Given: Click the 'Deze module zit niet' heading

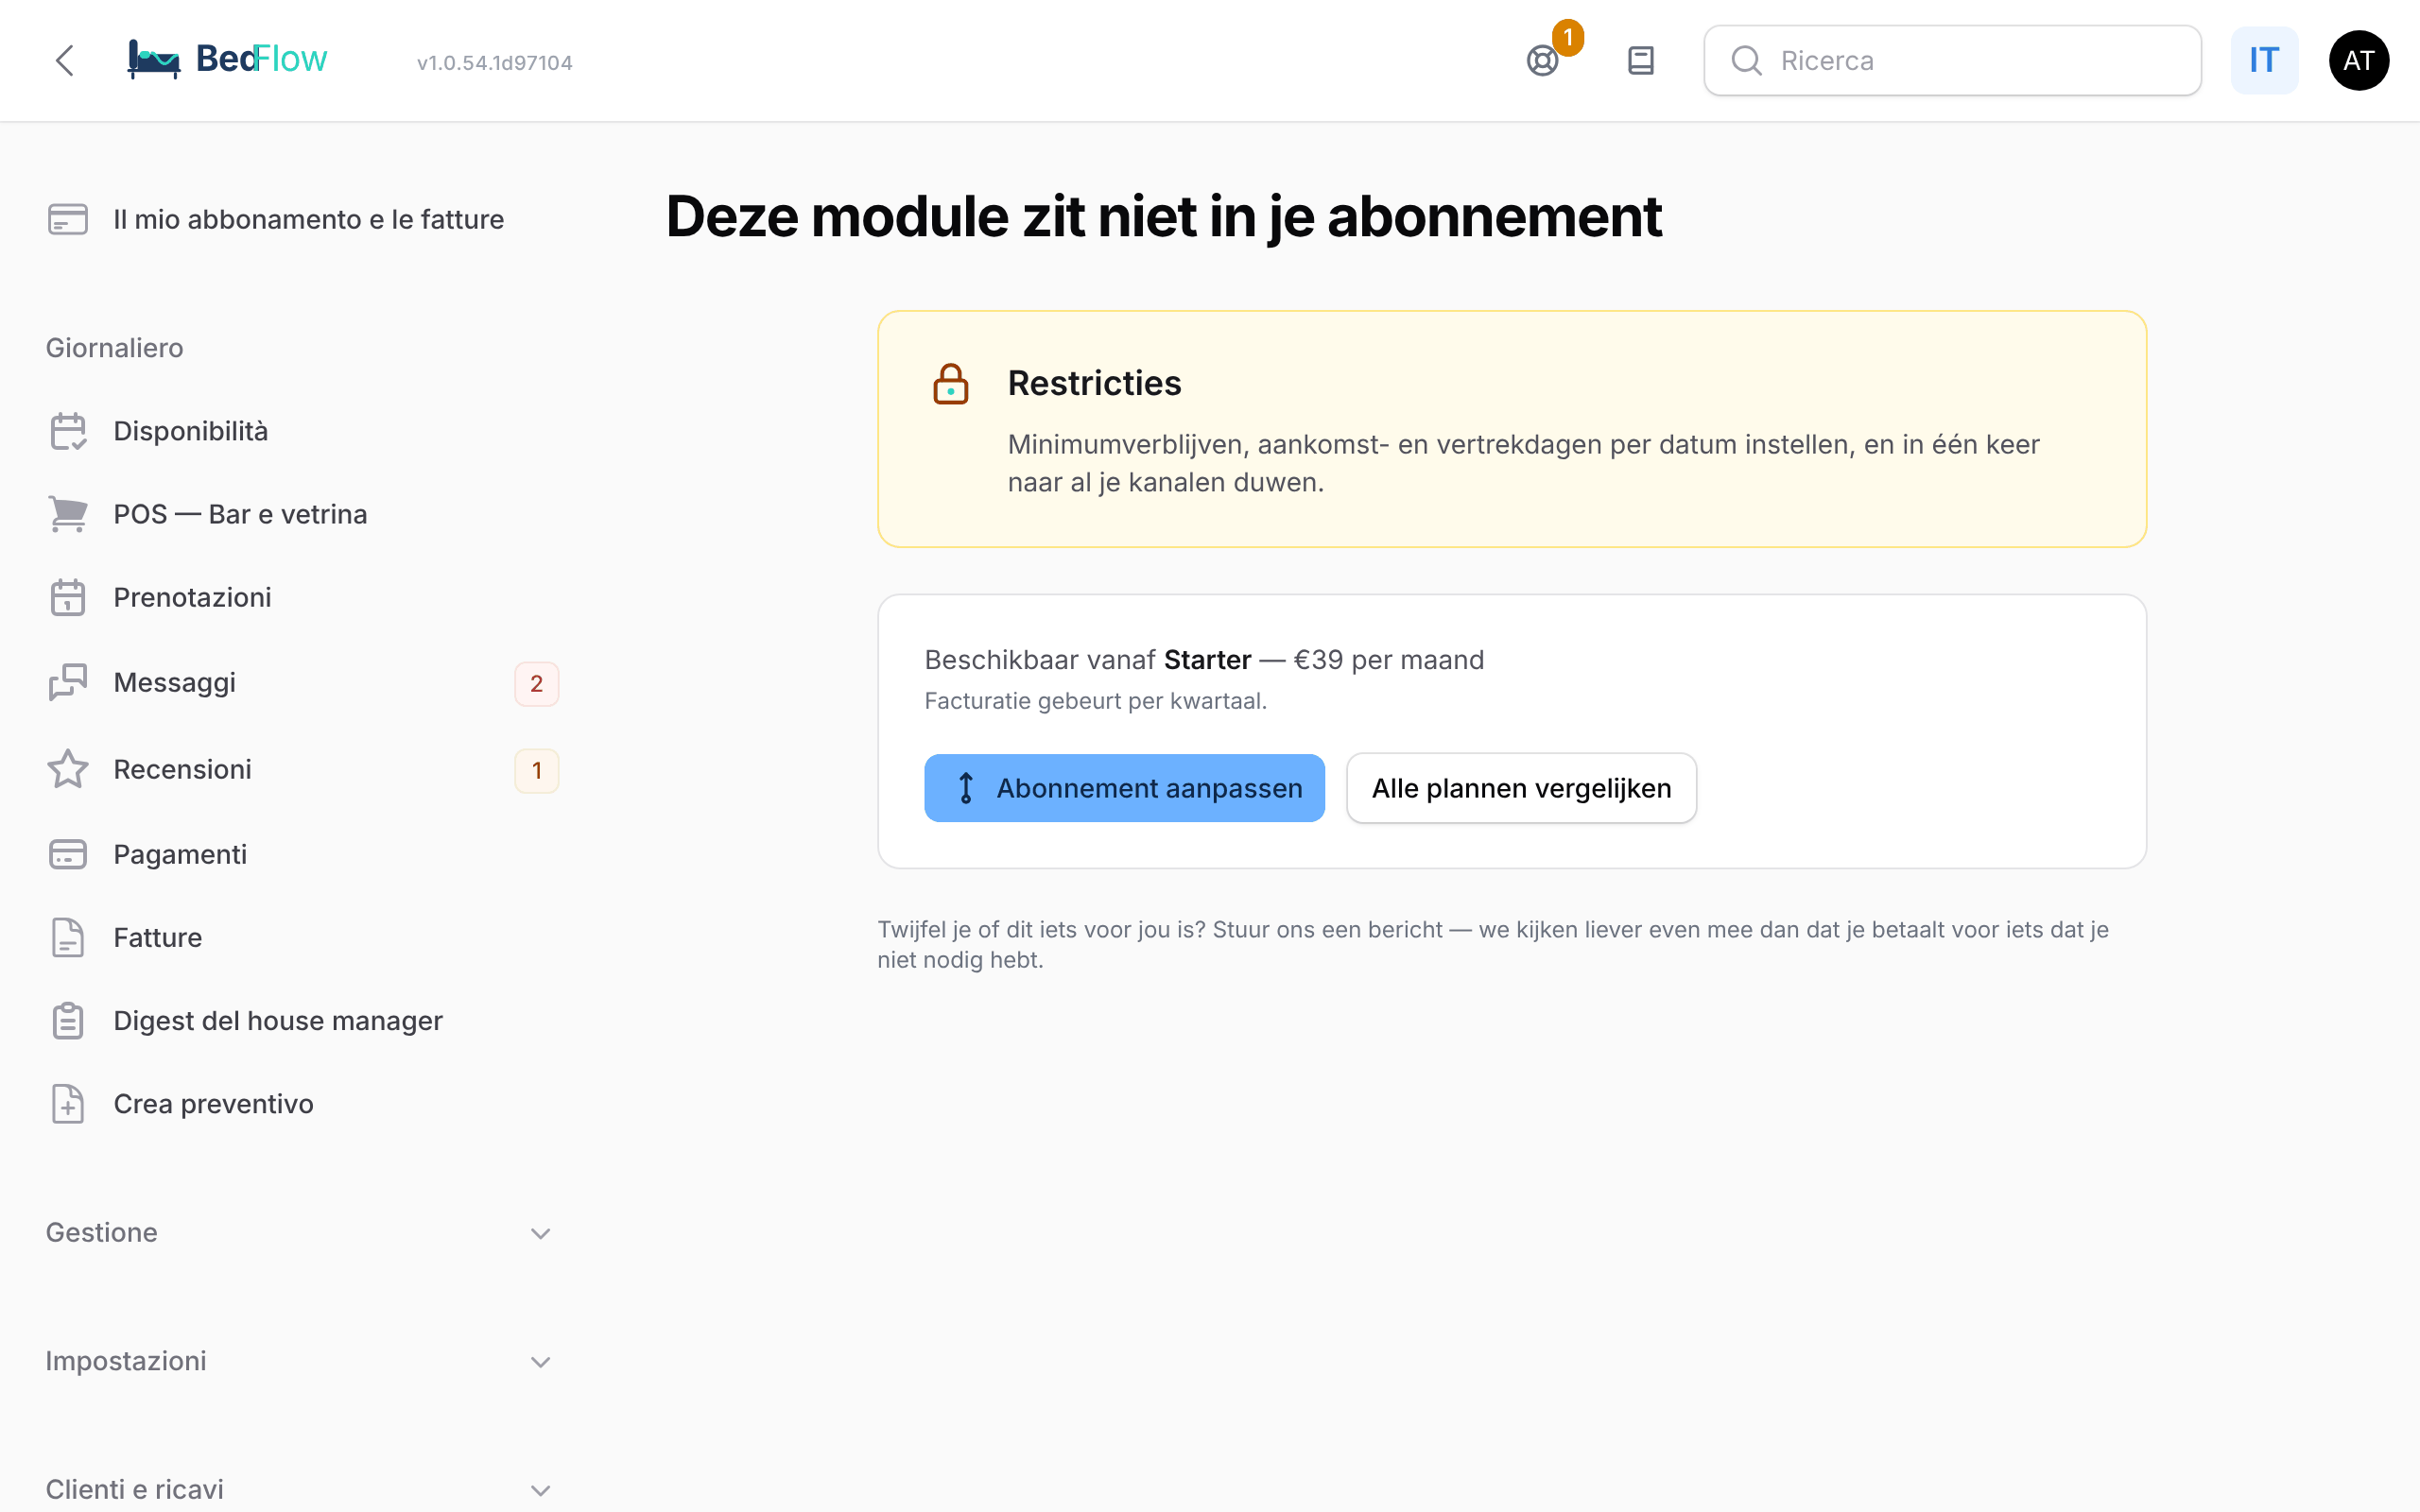Looking at the screenshot, I should (x=1163, y=216).
